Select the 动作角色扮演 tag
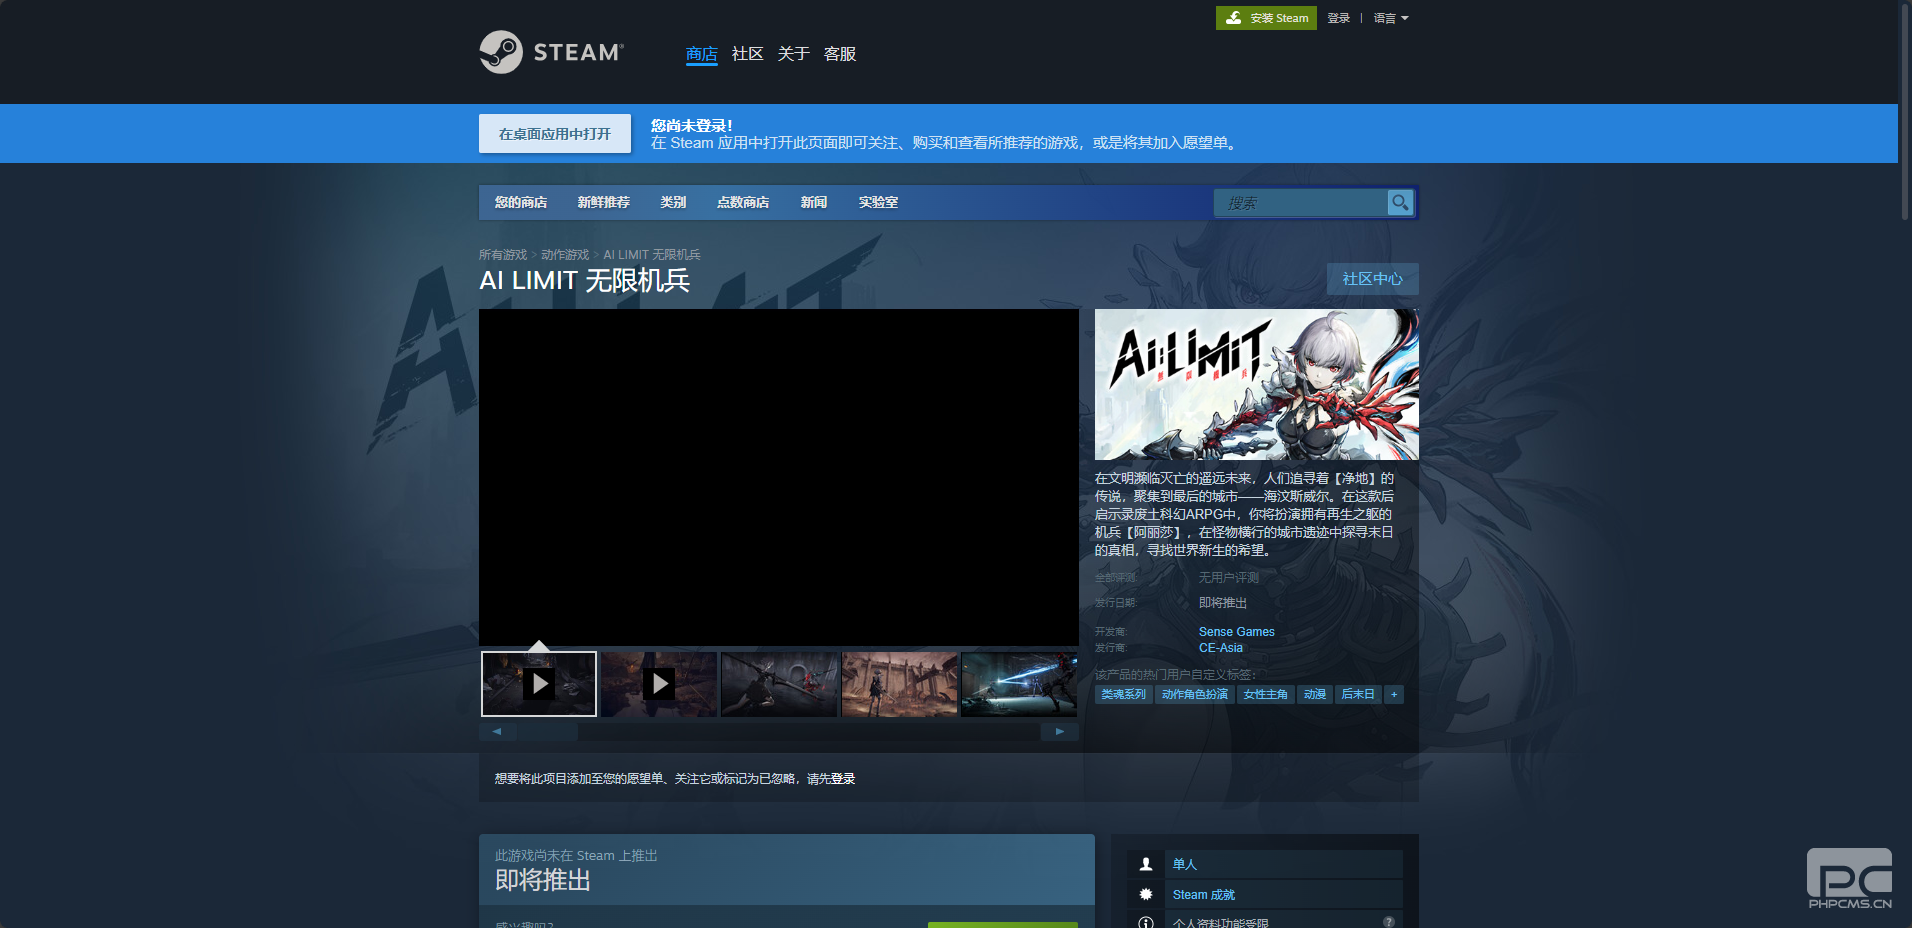 pos(1195,694)
